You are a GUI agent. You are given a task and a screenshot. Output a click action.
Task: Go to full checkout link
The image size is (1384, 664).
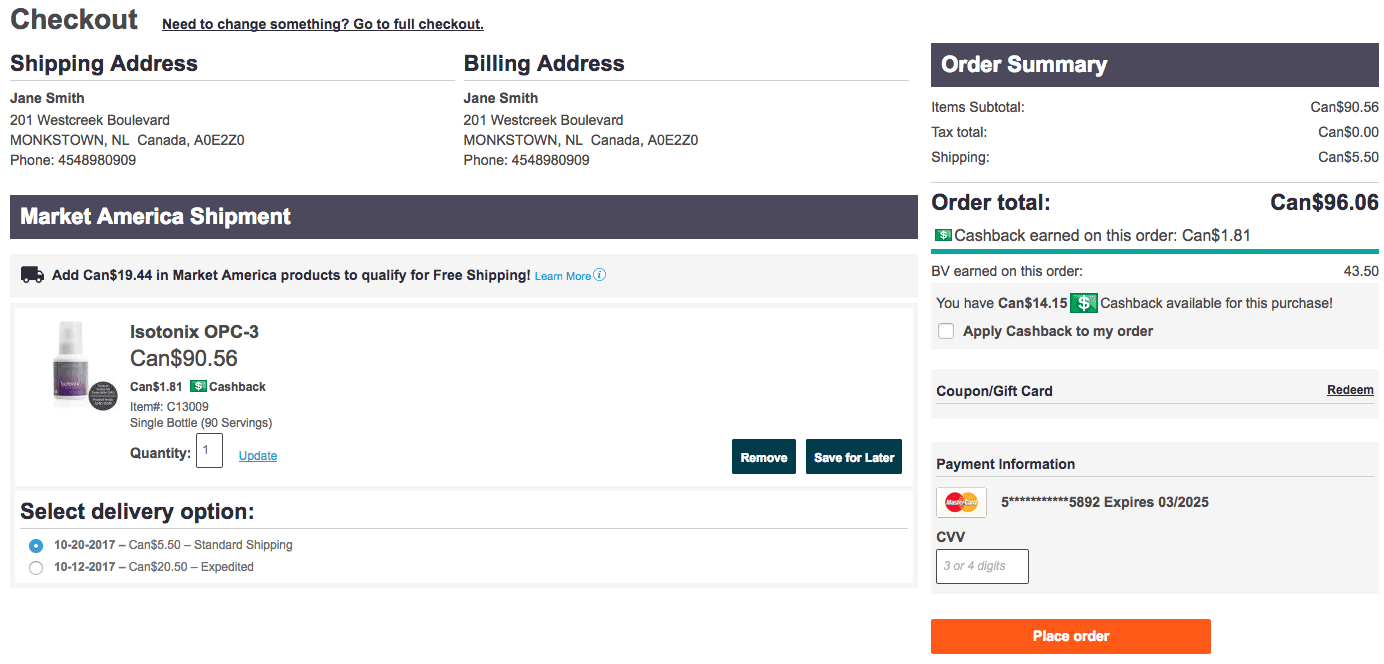point(322,24)
